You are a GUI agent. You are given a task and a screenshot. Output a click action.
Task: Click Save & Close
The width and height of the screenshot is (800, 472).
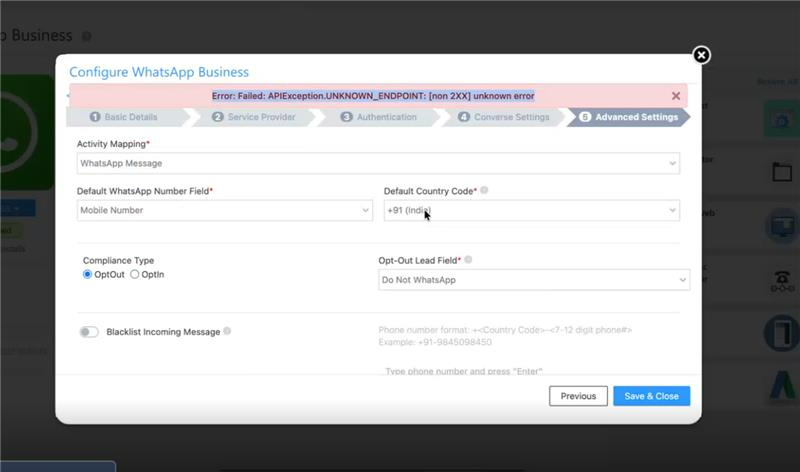pyautogui.click(x=652, y=396)
